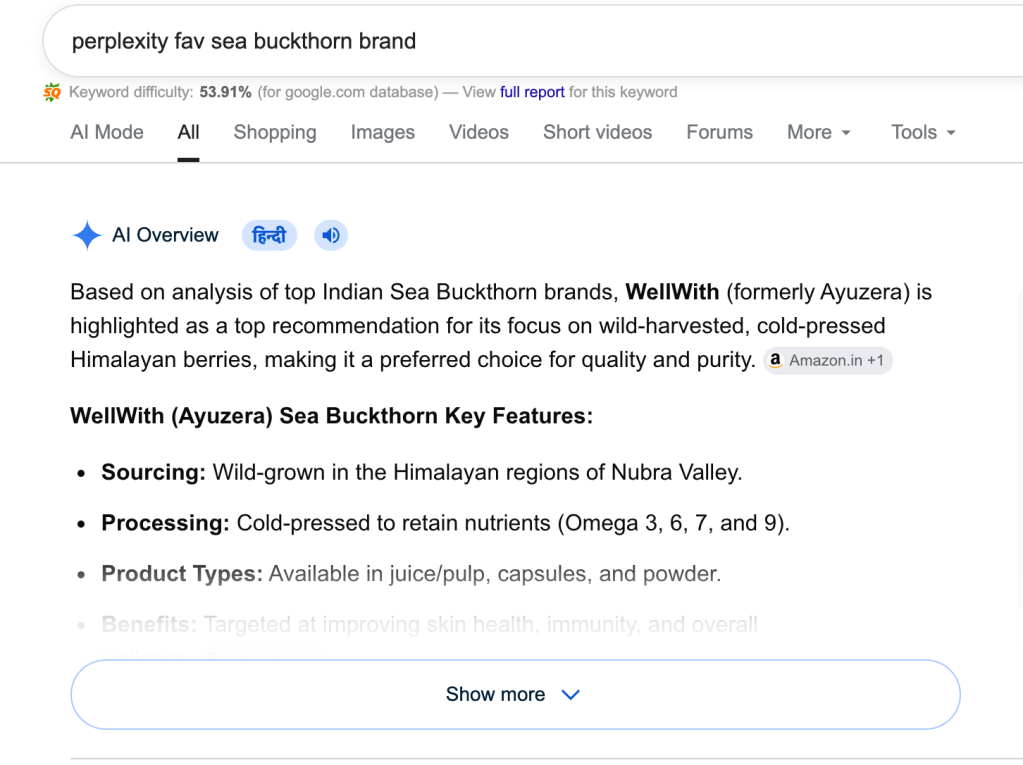The height and width of the screenshot is (765, 1023).
Task: Expand the AI Overview with Show more
Action: point(515,695)
